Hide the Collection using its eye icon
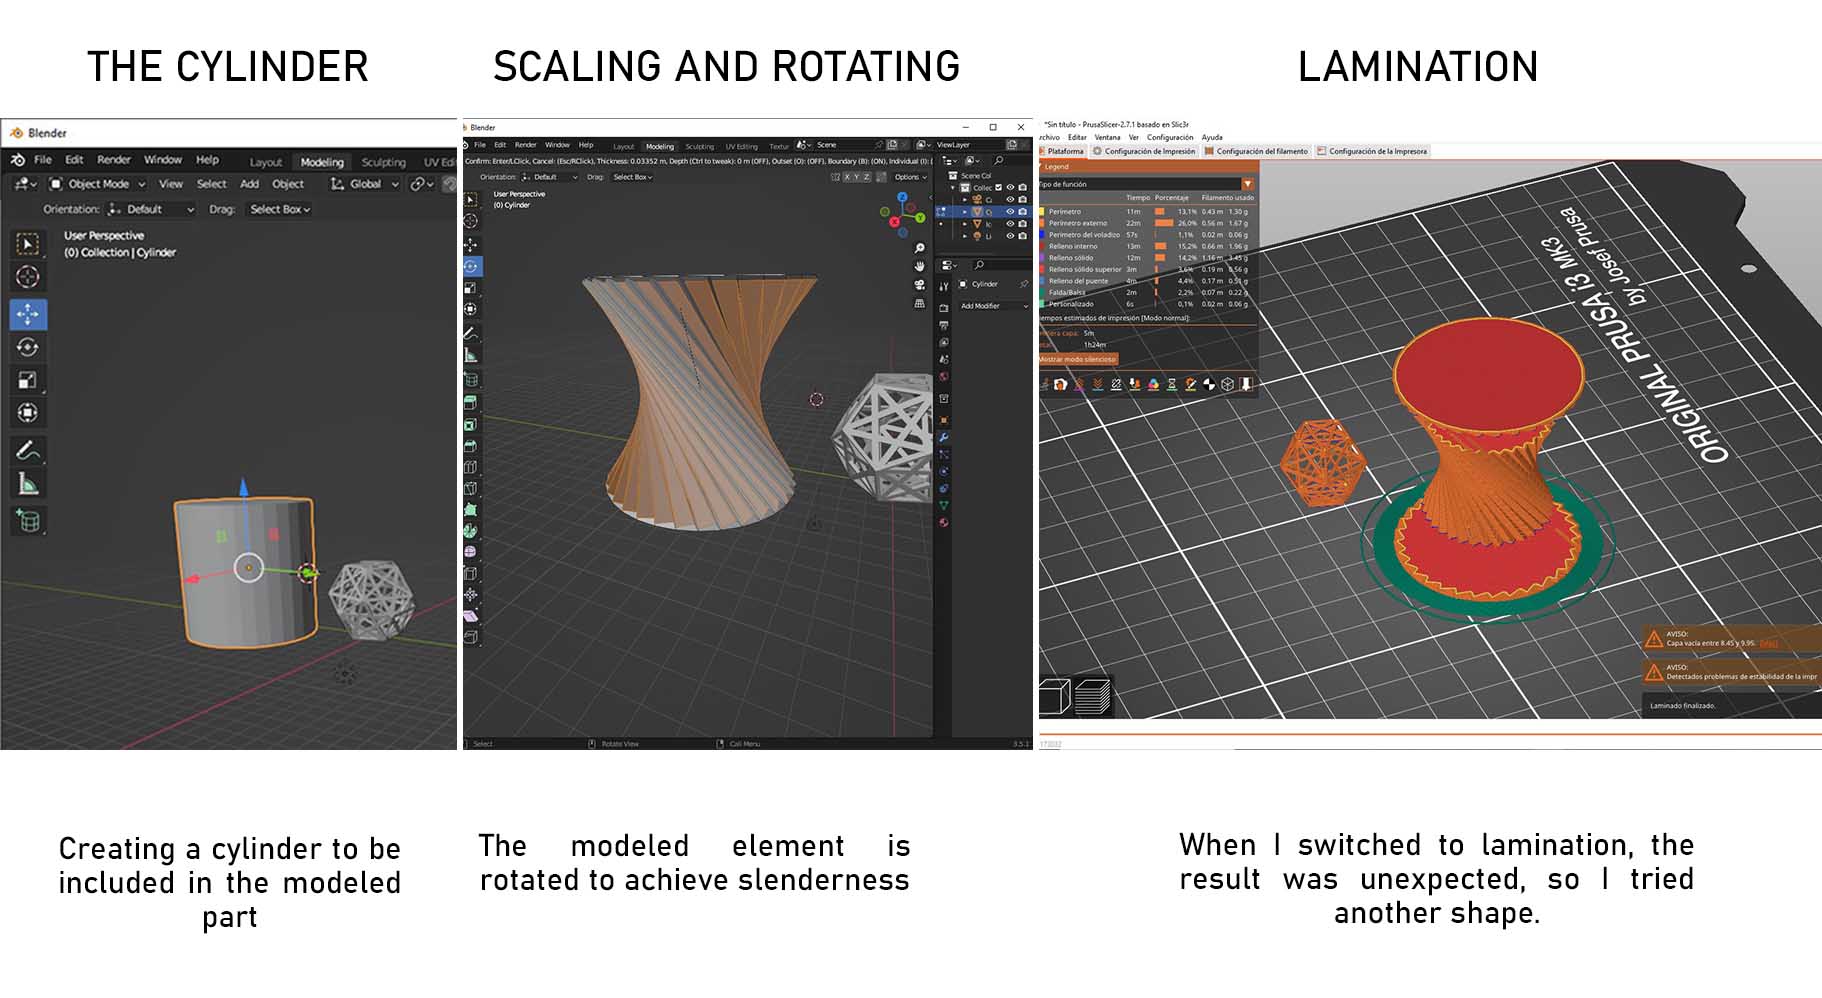Image resolution: width=1822 pixels, height=998 pixels. click(x=1010, y=187)
